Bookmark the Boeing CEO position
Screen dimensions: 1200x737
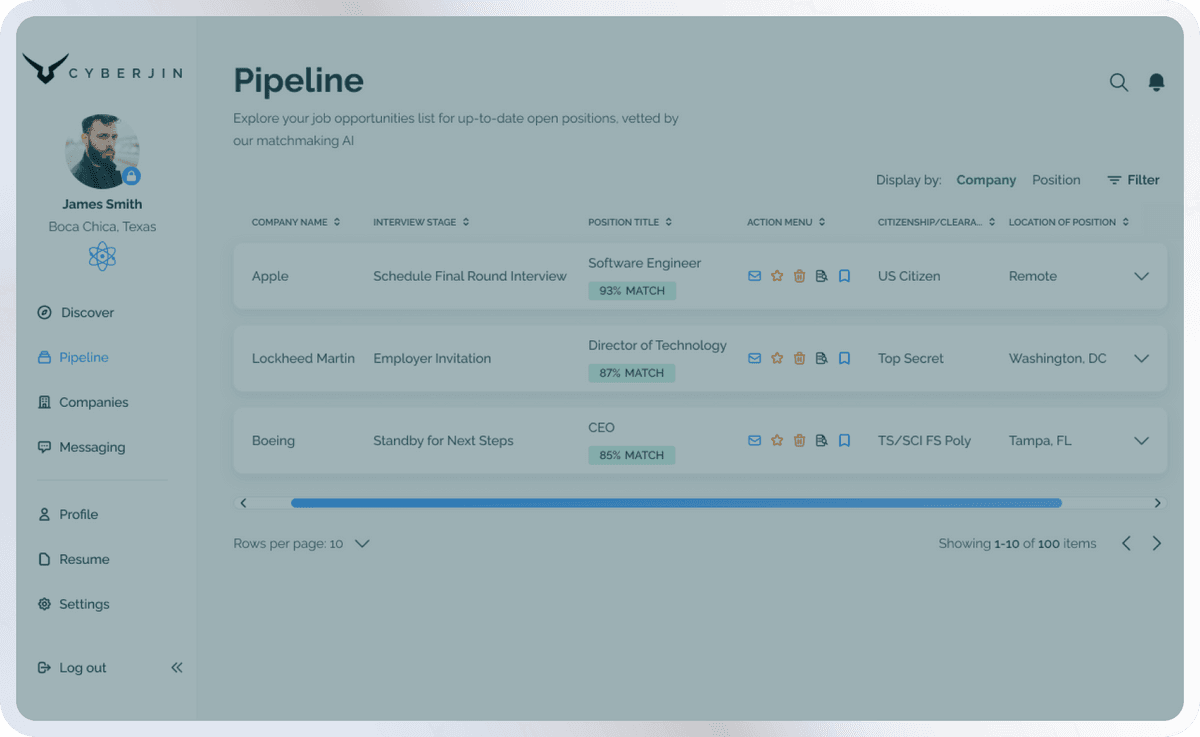pyautogui.click(x=844, y=440)
